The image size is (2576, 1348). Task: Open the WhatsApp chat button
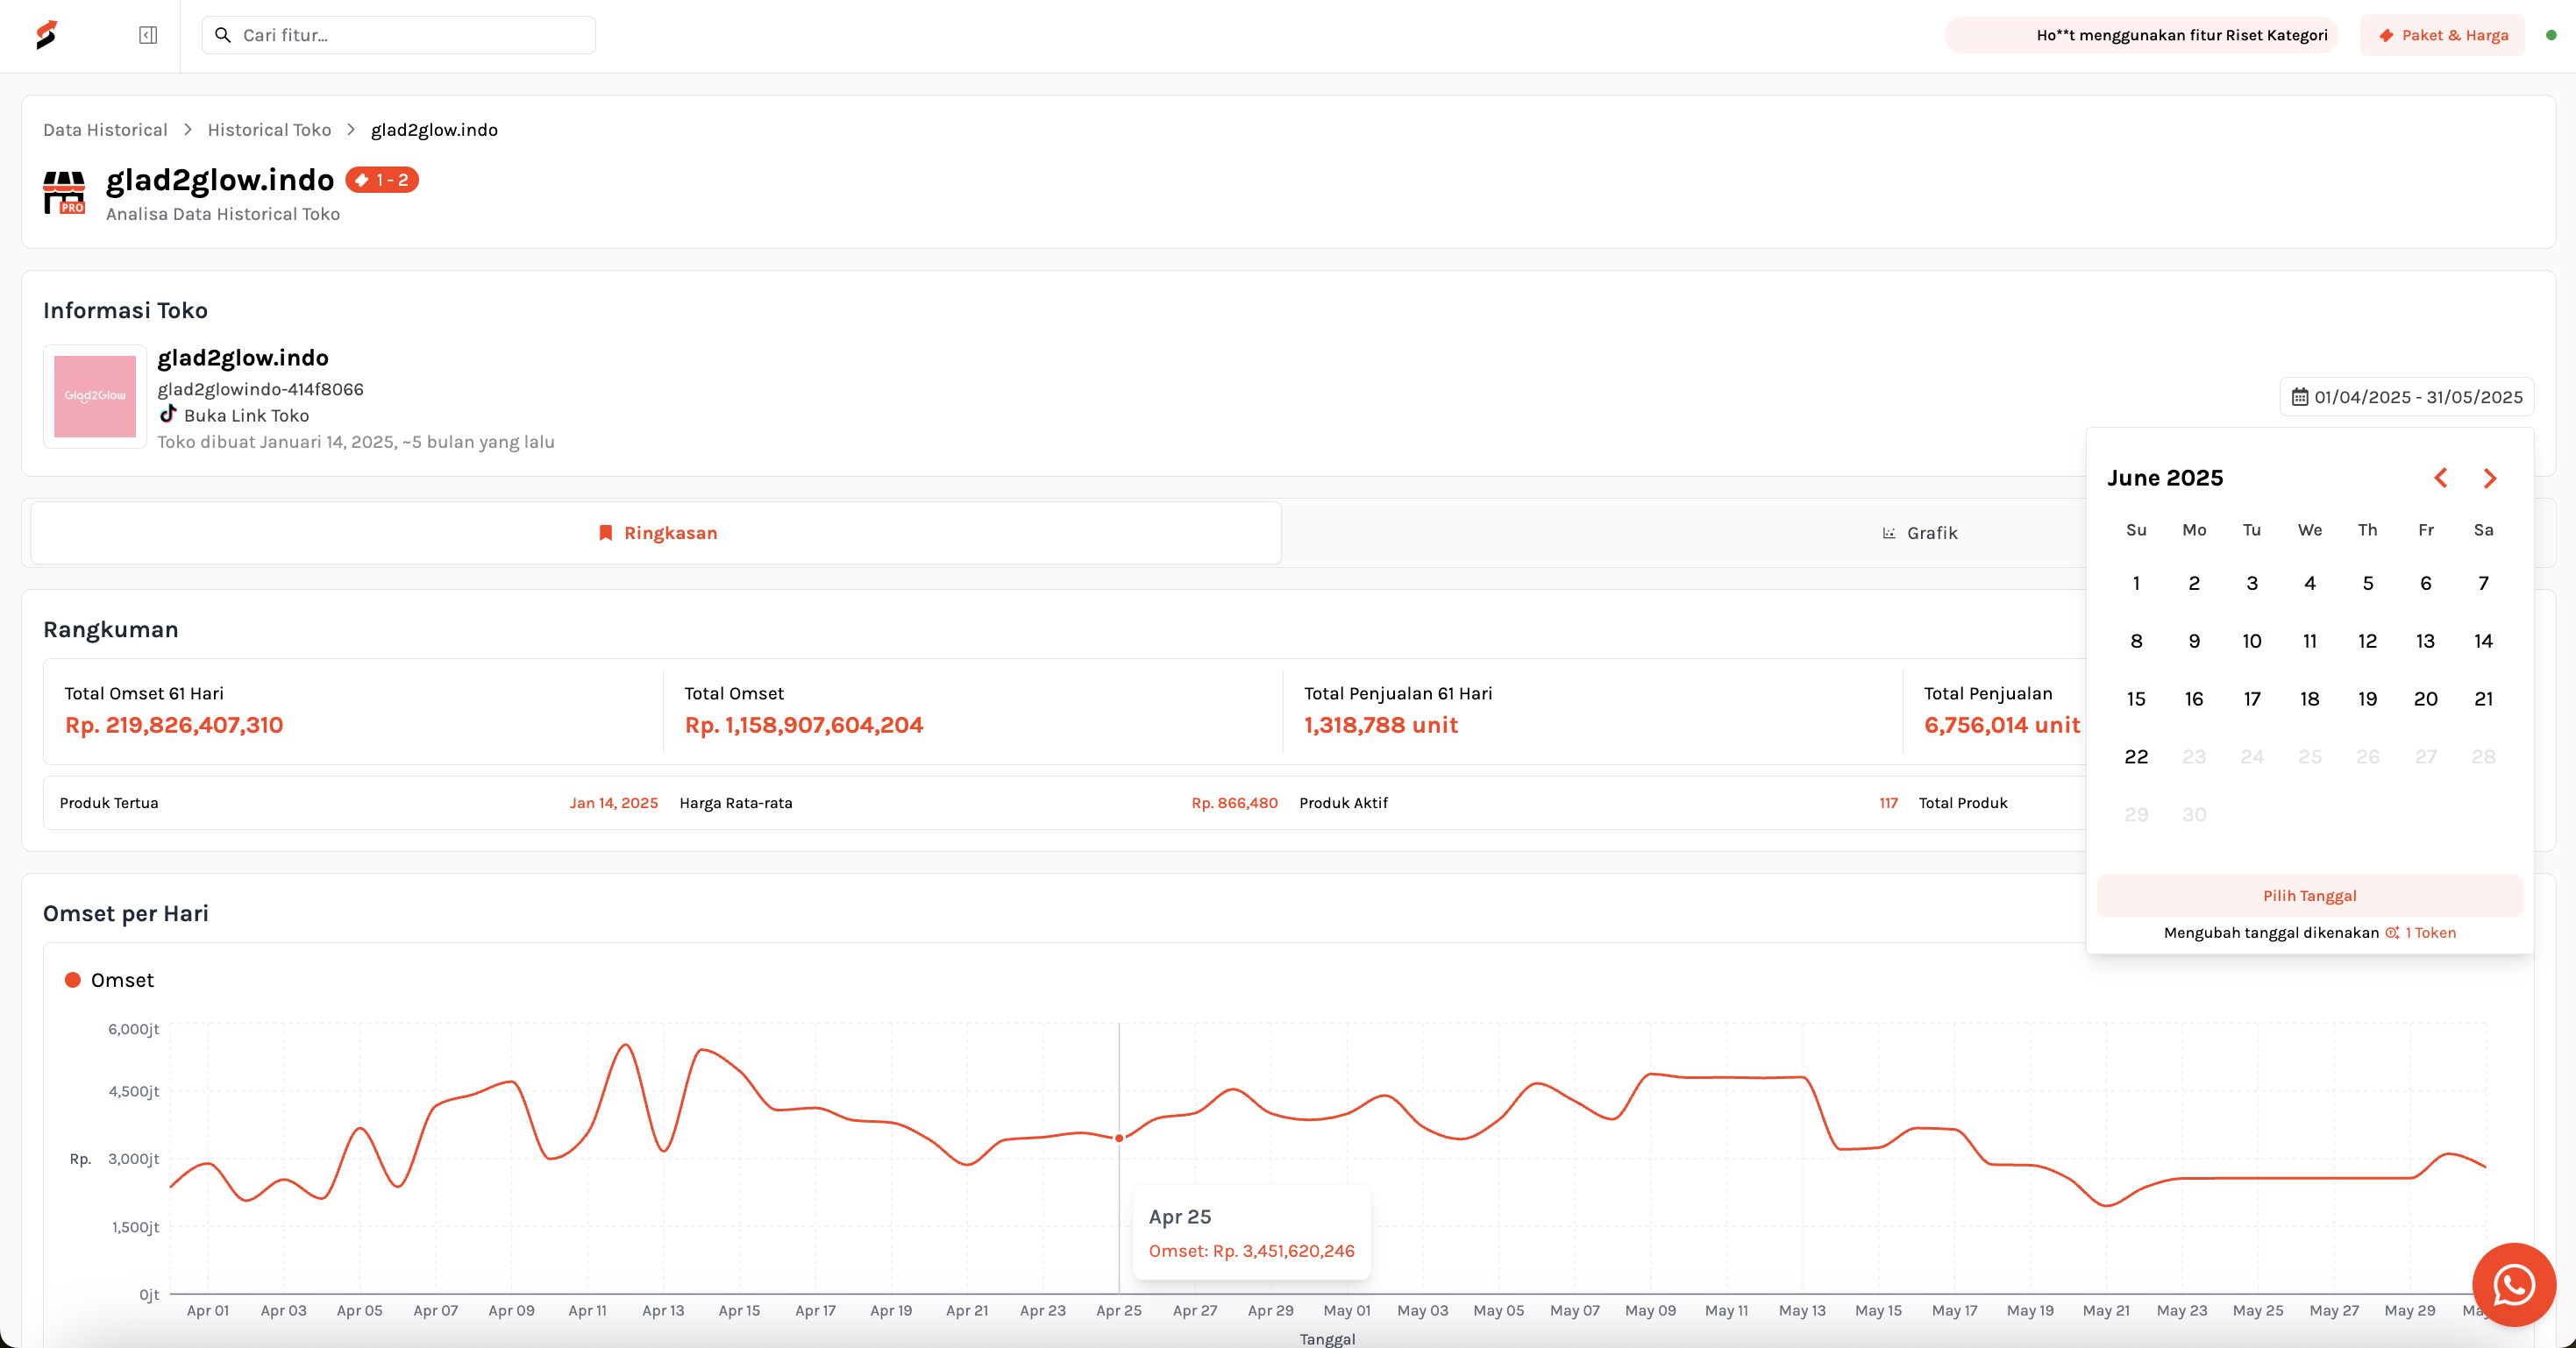(2513, 1285)
